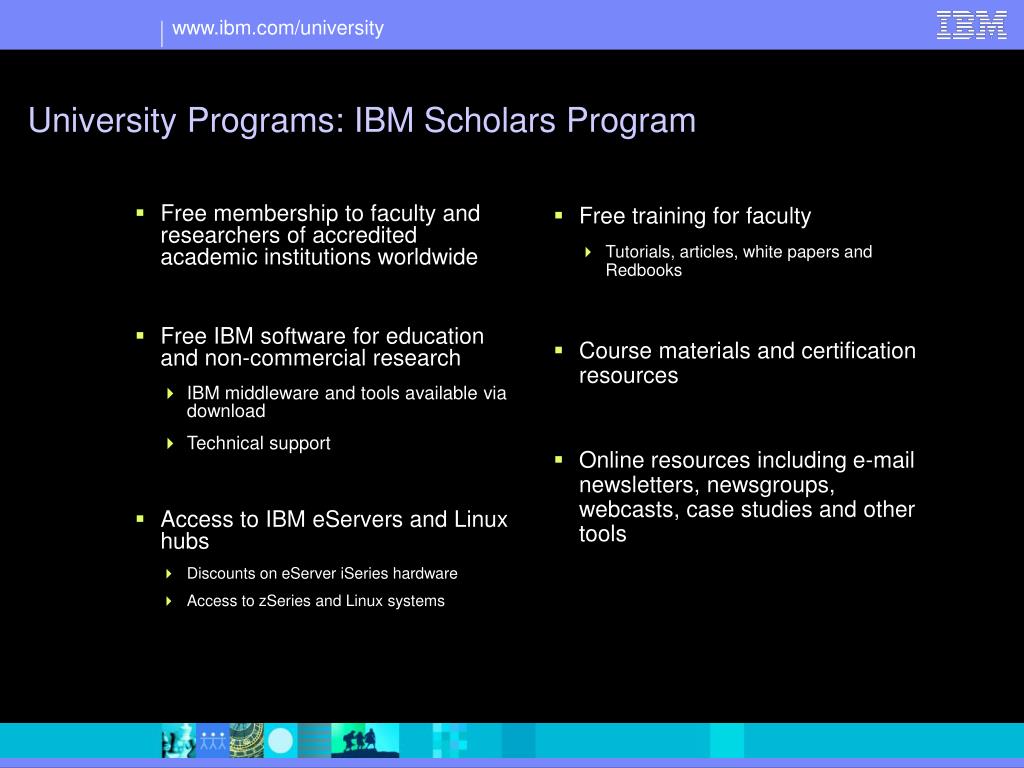Select 'Course materials and certification resources' text
The image size is (1024, 768).
[x=747, y=363]
